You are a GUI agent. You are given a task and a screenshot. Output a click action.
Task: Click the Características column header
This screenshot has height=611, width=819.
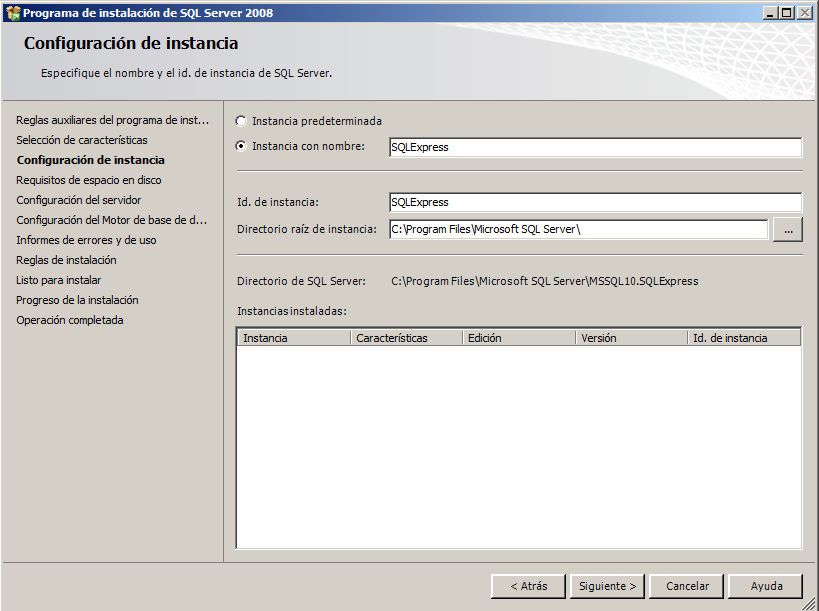(406, 338)
